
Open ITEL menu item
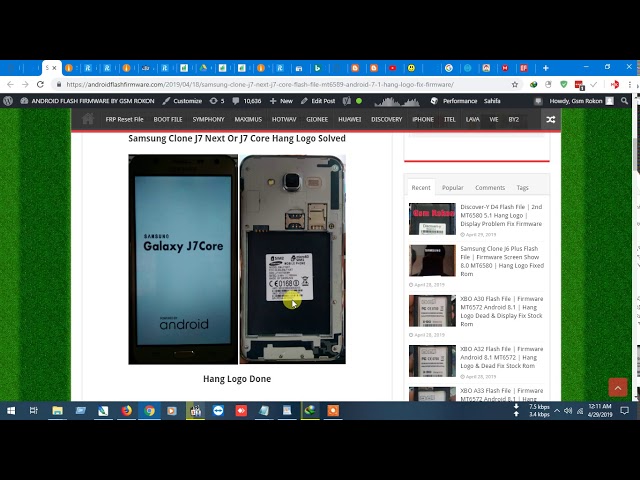tap(450, 119)
